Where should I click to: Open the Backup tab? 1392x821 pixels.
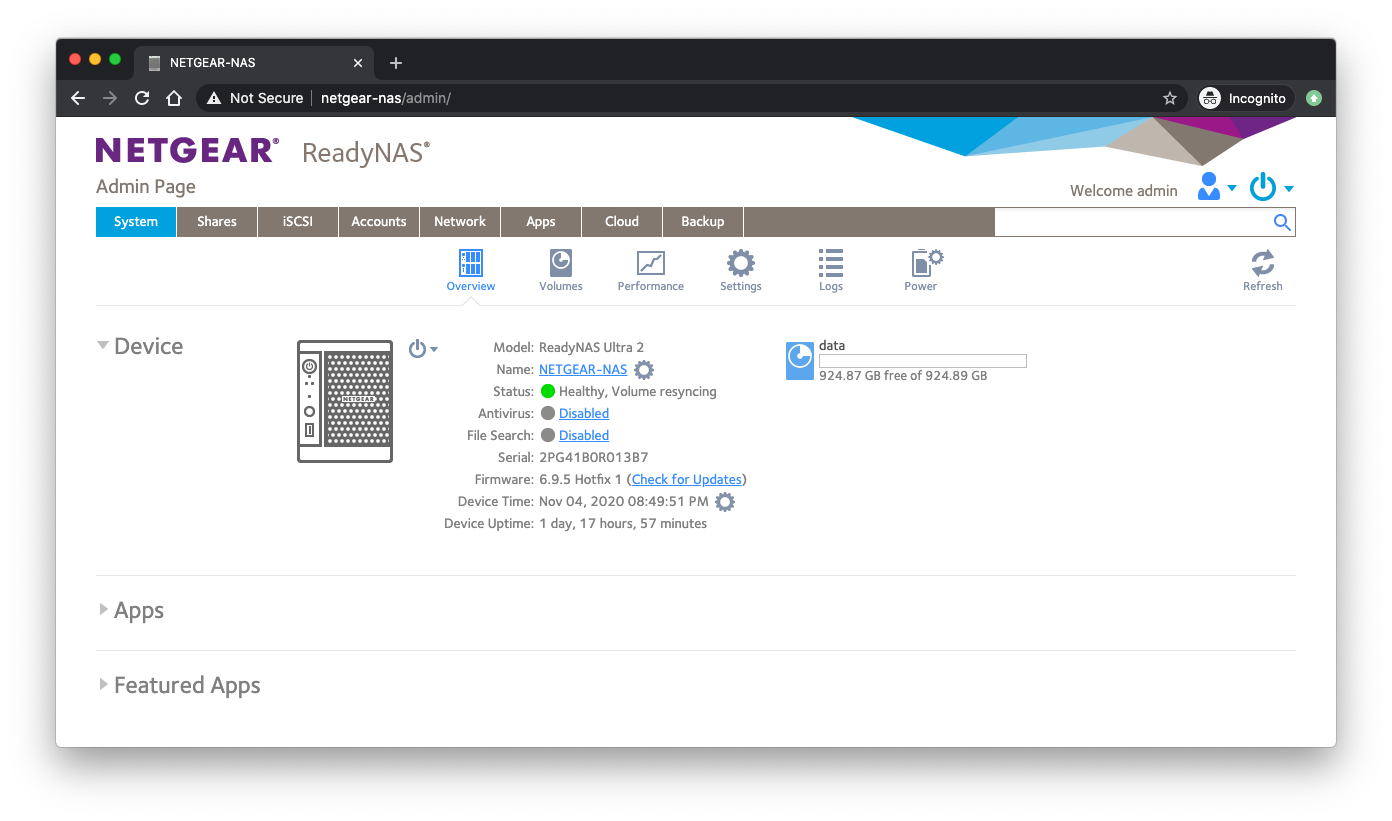tap(702, 221)
